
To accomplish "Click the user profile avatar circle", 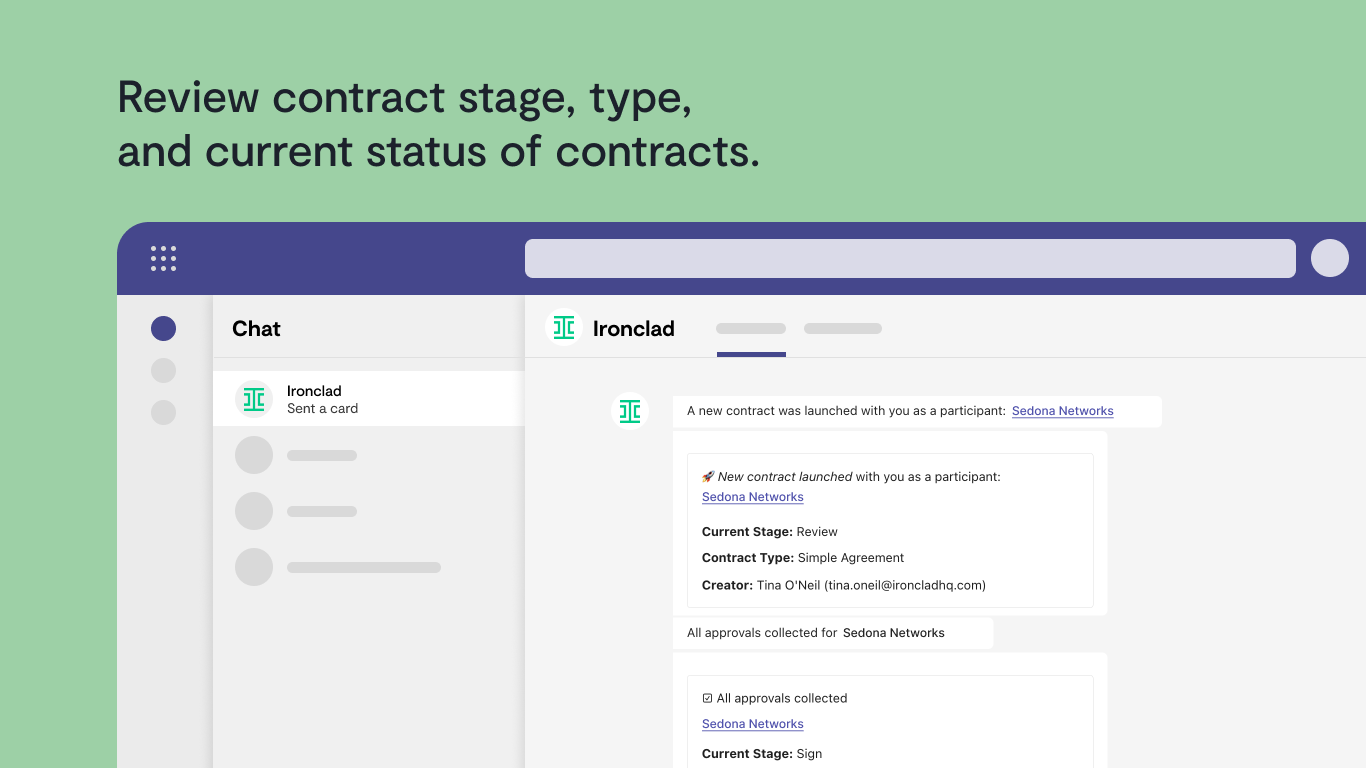I will [1329, 258].
